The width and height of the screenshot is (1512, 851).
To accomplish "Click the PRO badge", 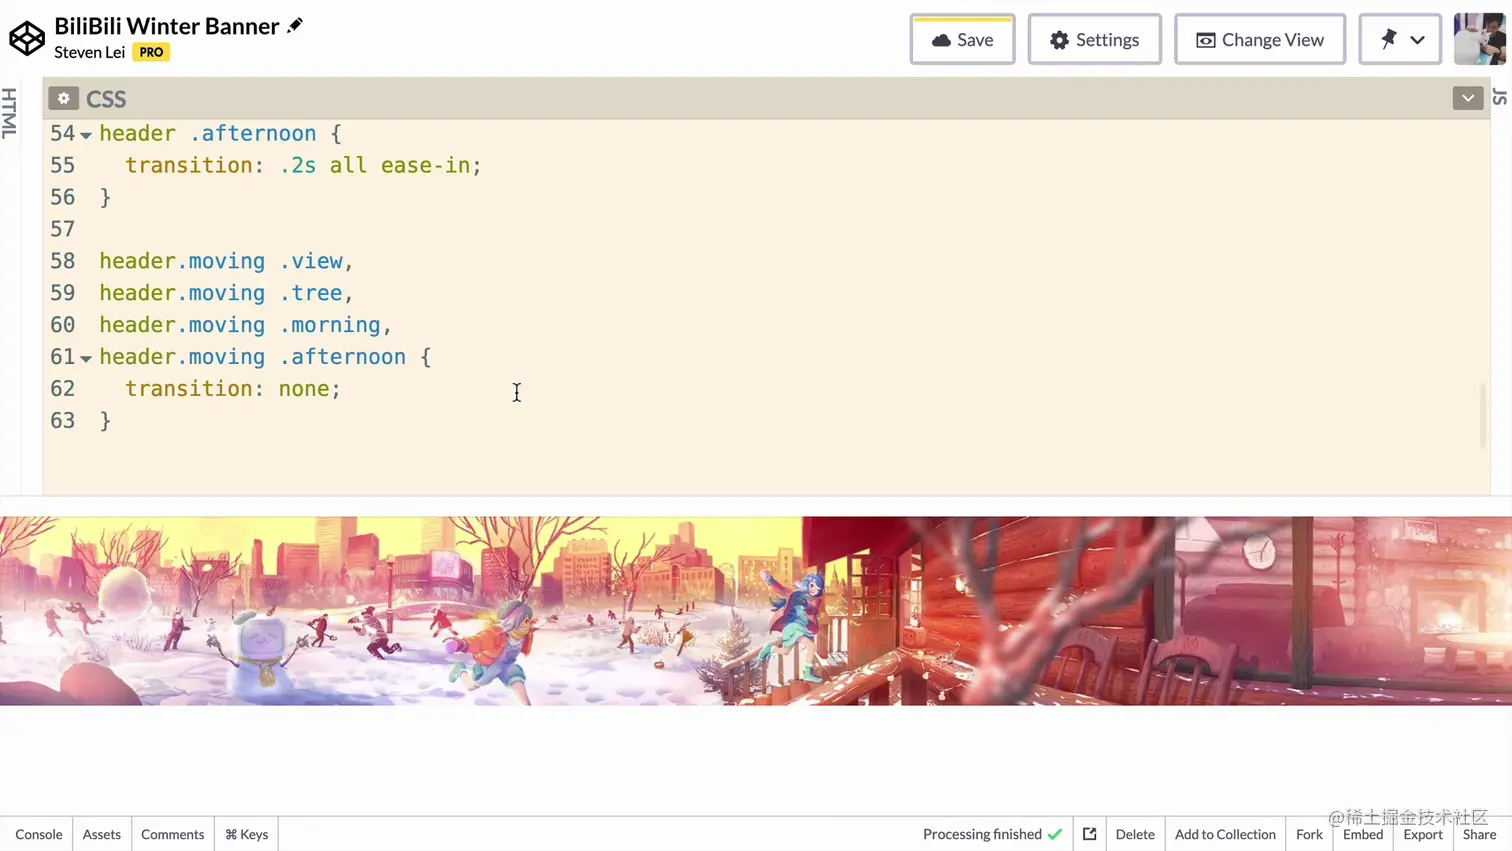I will (151, 52).
